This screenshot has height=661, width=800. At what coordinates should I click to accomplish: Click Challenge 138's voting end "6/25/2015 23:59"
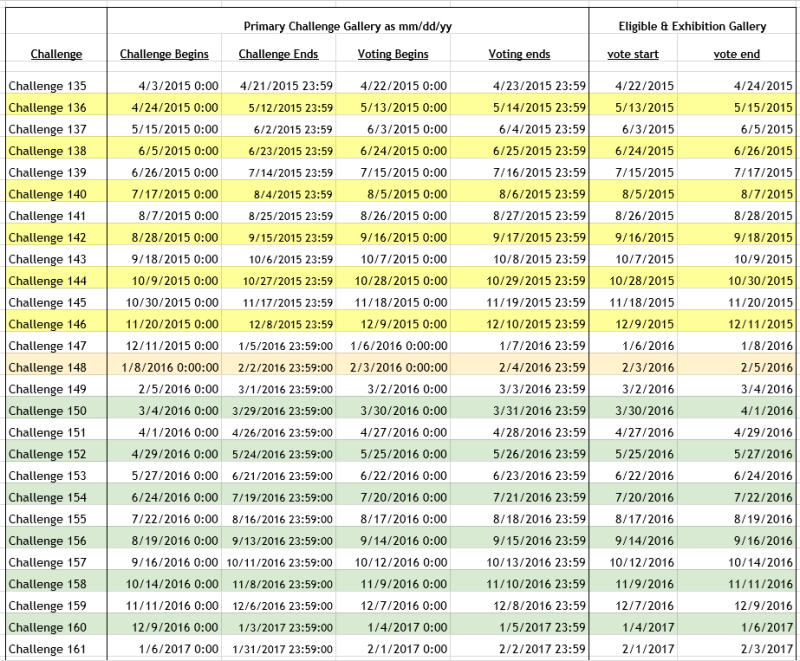(x=539, y=151)
